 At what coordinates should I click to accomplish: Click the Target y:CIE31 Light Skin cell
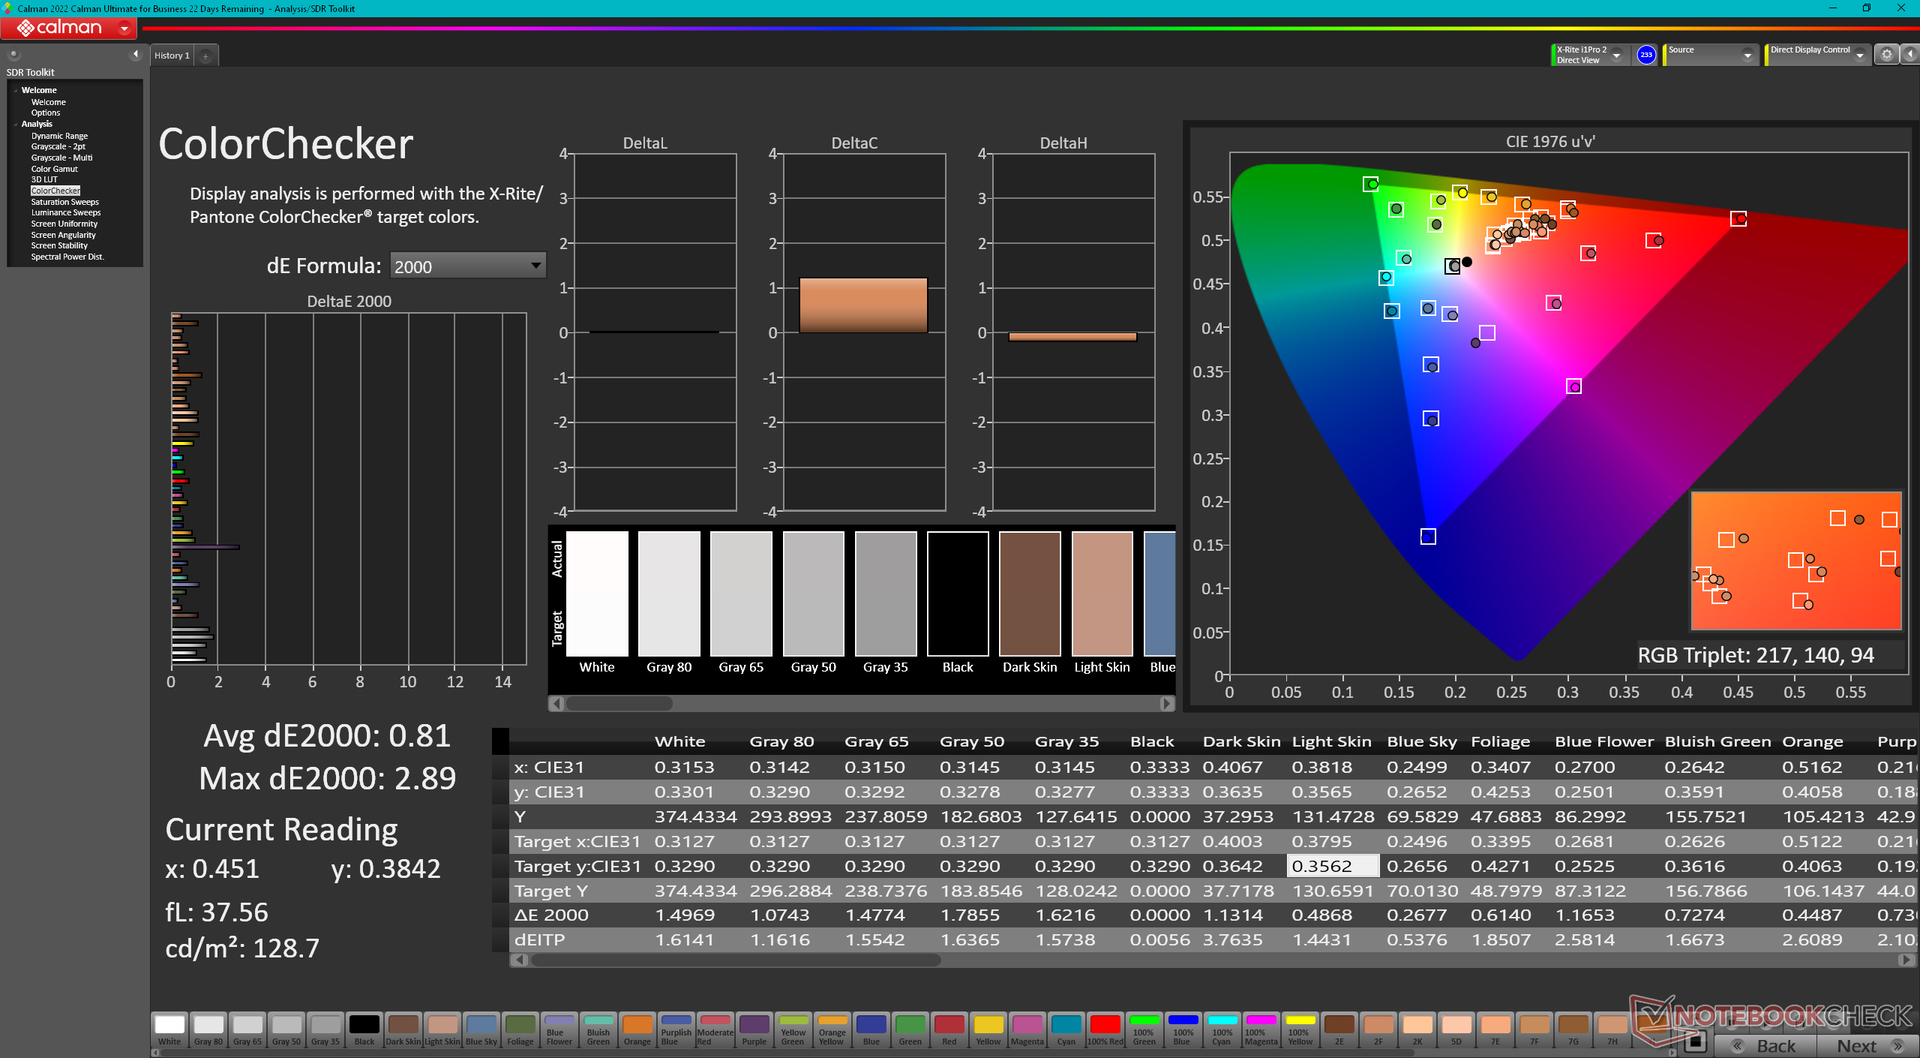click(x=1332, y=866)
